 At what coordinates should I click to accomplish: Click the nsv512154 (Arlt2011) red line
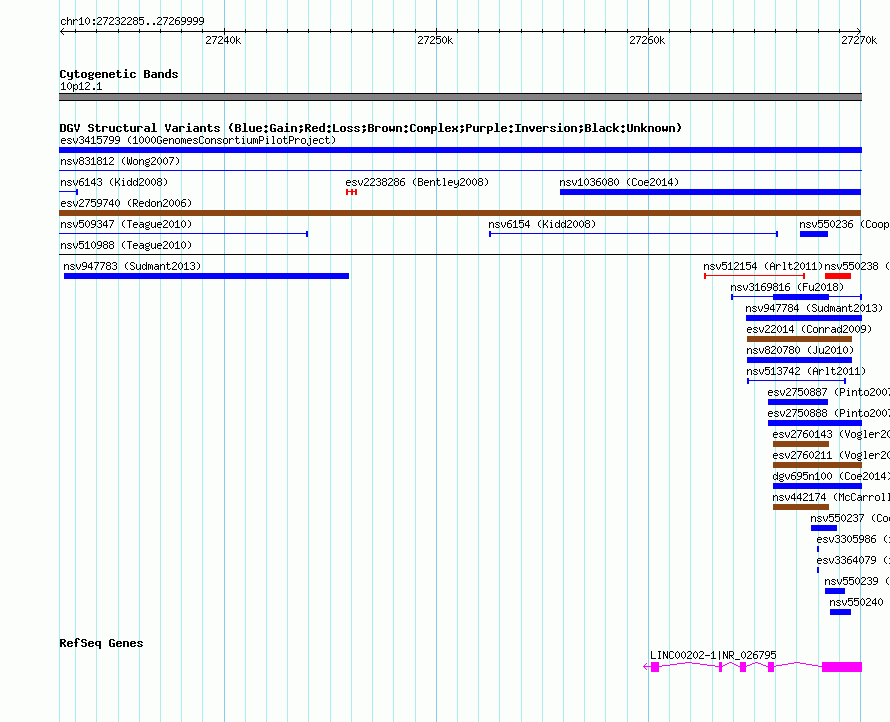coord(754,276)
